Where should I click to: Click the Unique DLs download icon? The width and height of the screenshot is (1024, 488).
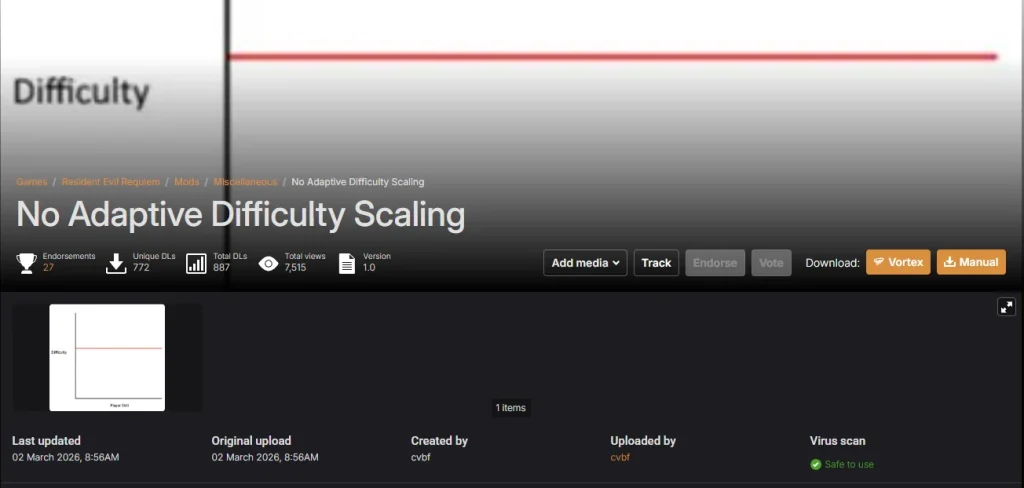[116, 263]
